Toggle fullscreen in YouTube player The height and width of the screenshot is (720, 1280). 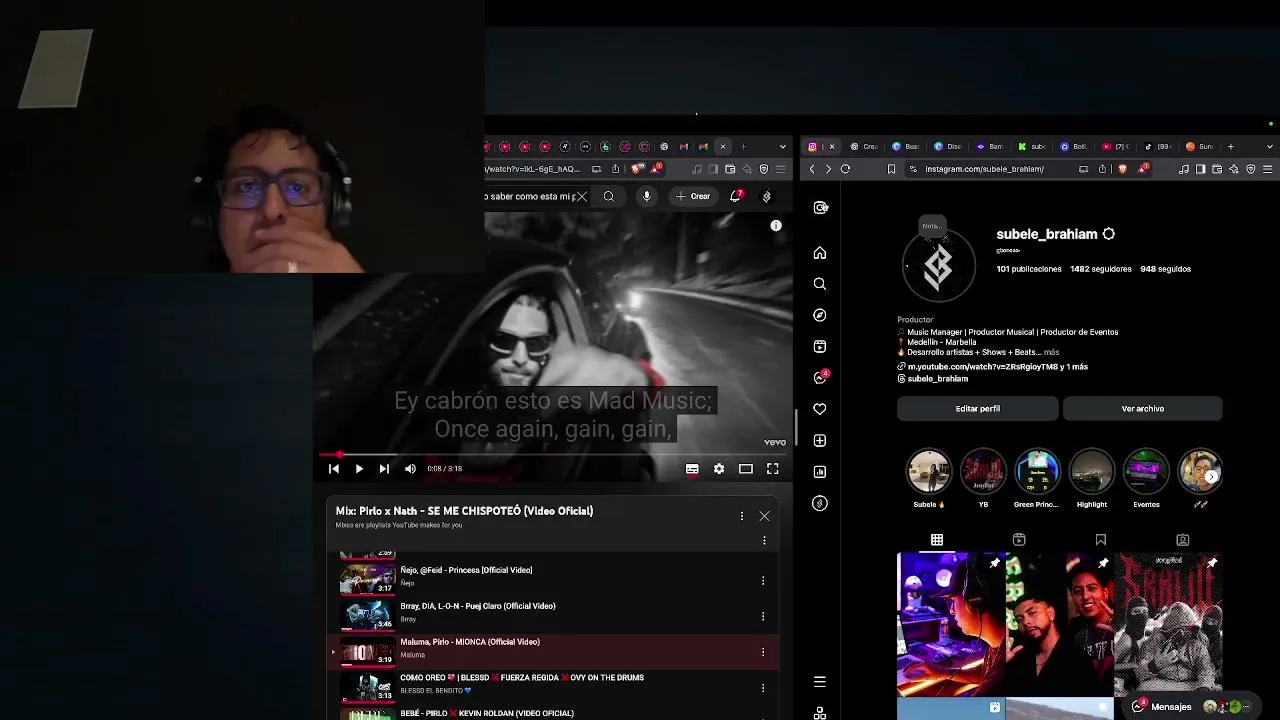tap(773, 468)
